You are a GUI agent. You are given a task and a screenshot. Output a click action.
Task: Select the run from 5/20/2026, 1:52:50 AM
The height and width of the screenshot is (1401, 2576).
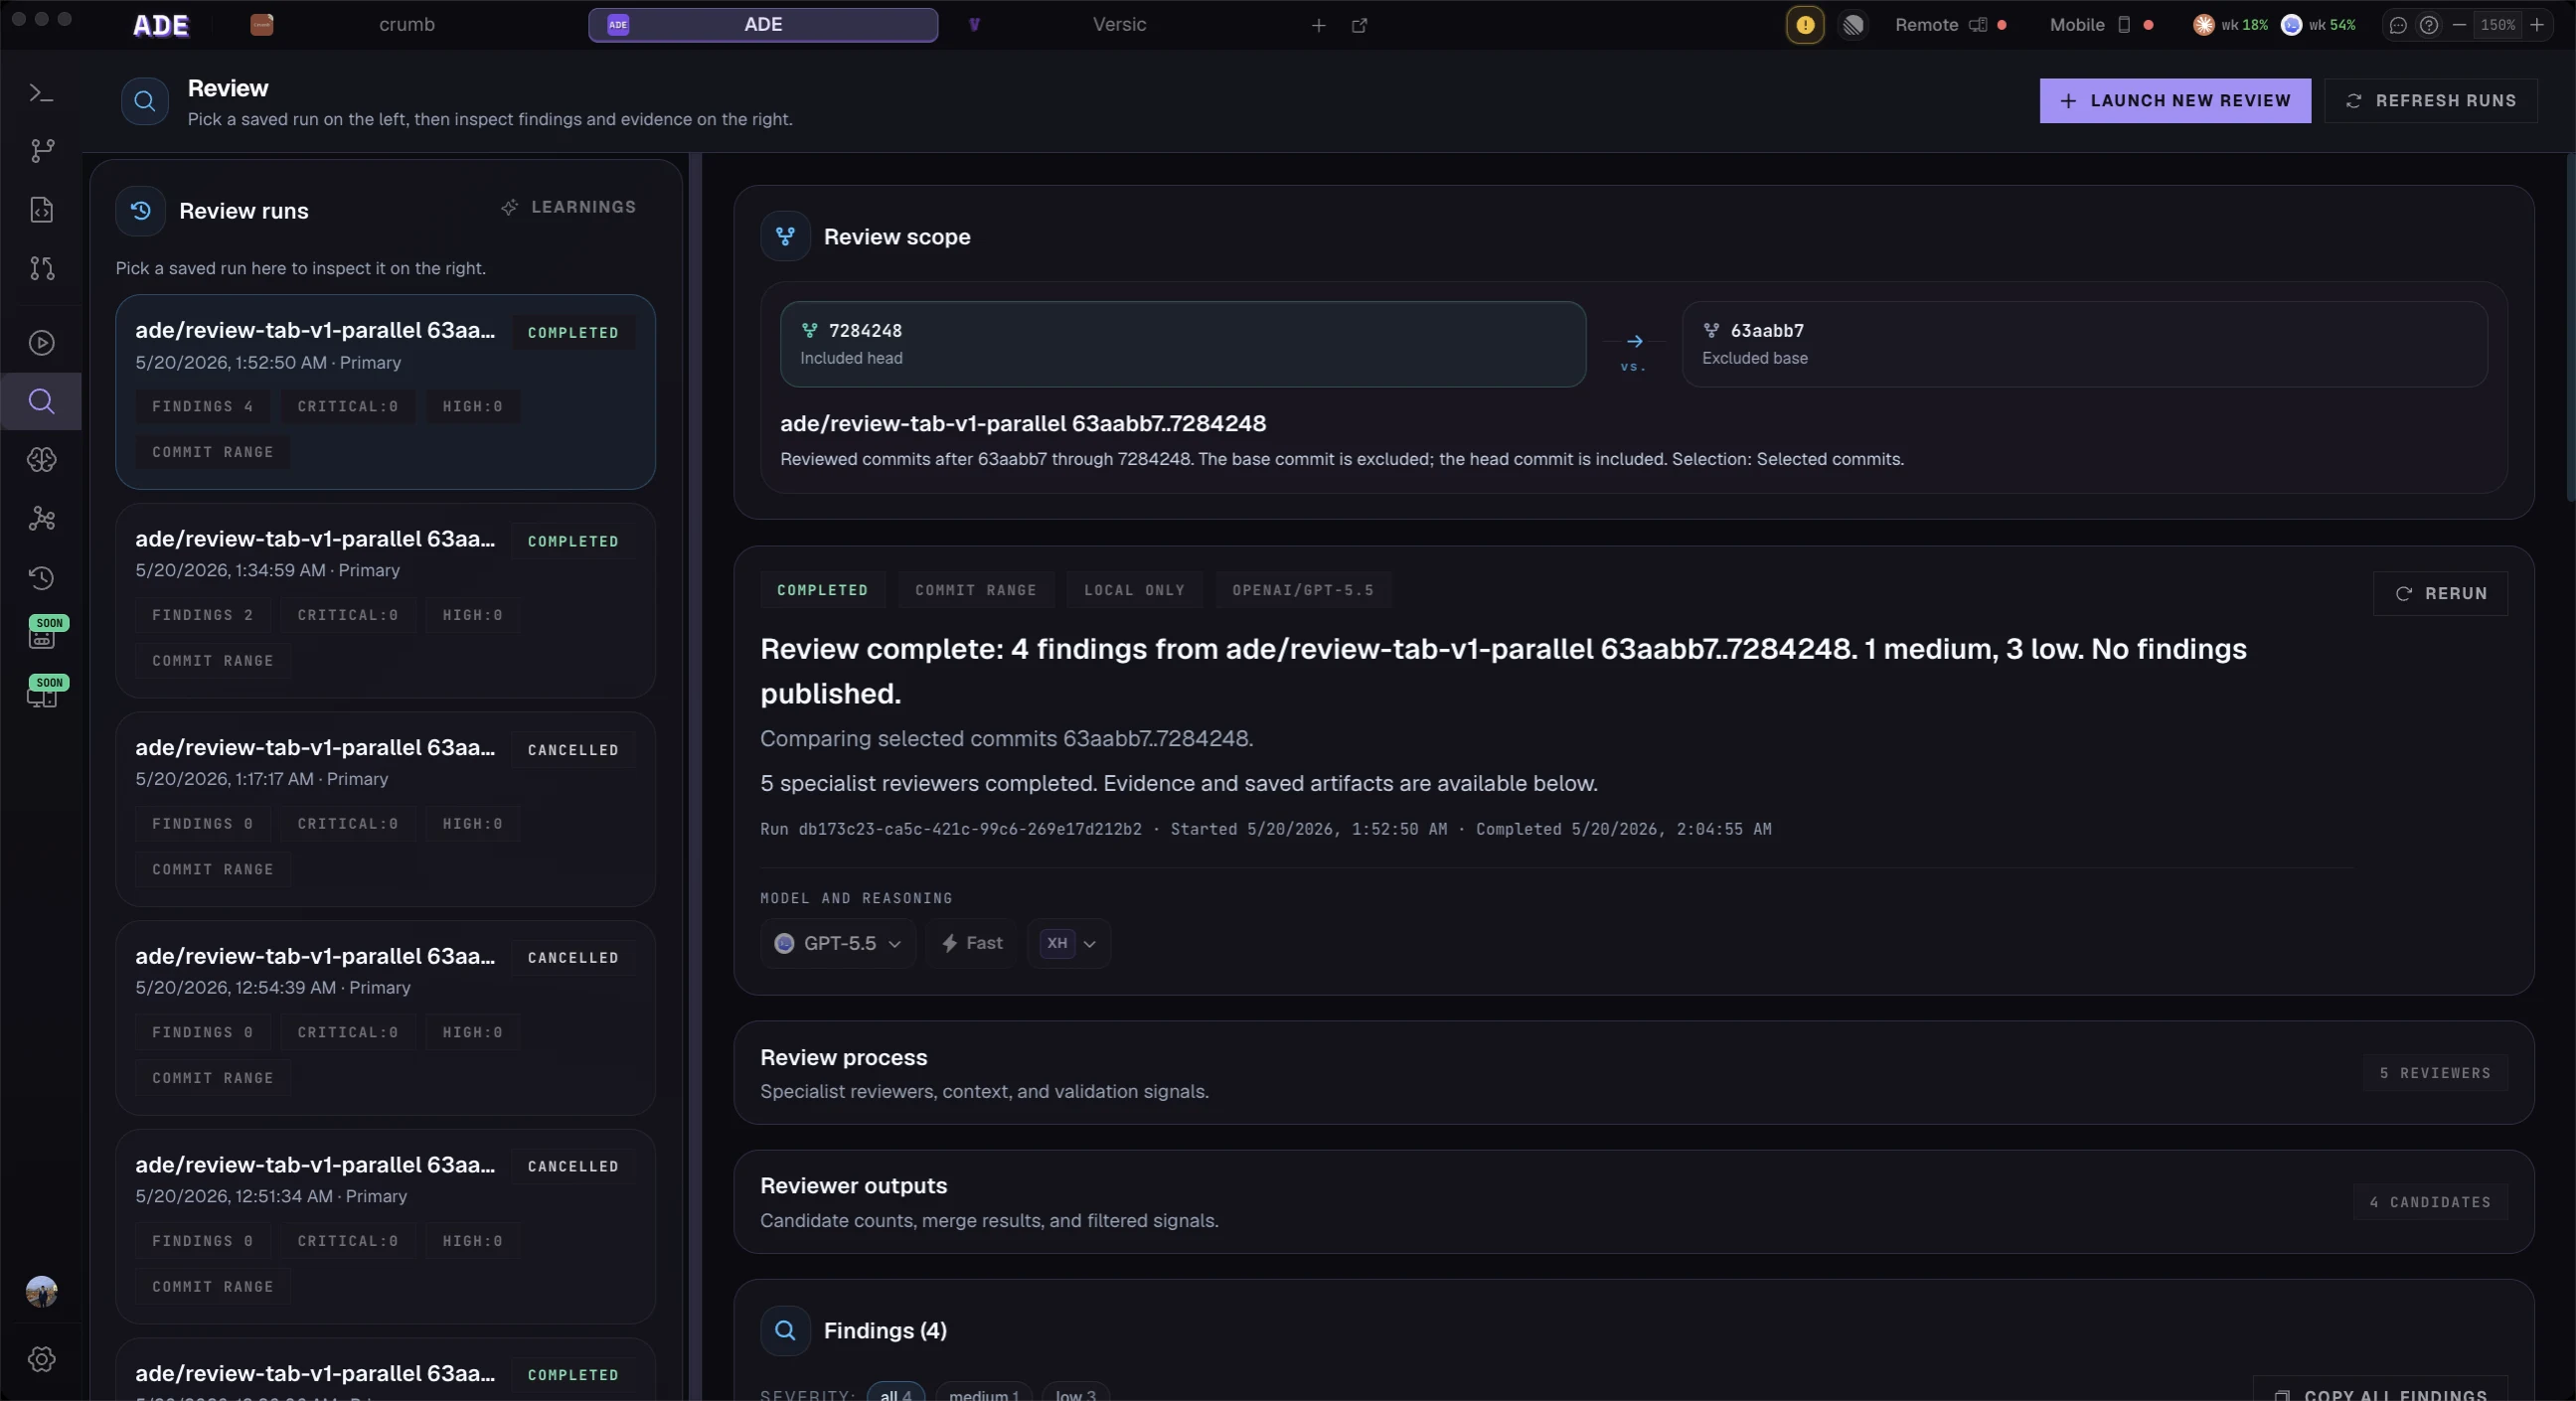pyautogui.click(x=385, y=392)
